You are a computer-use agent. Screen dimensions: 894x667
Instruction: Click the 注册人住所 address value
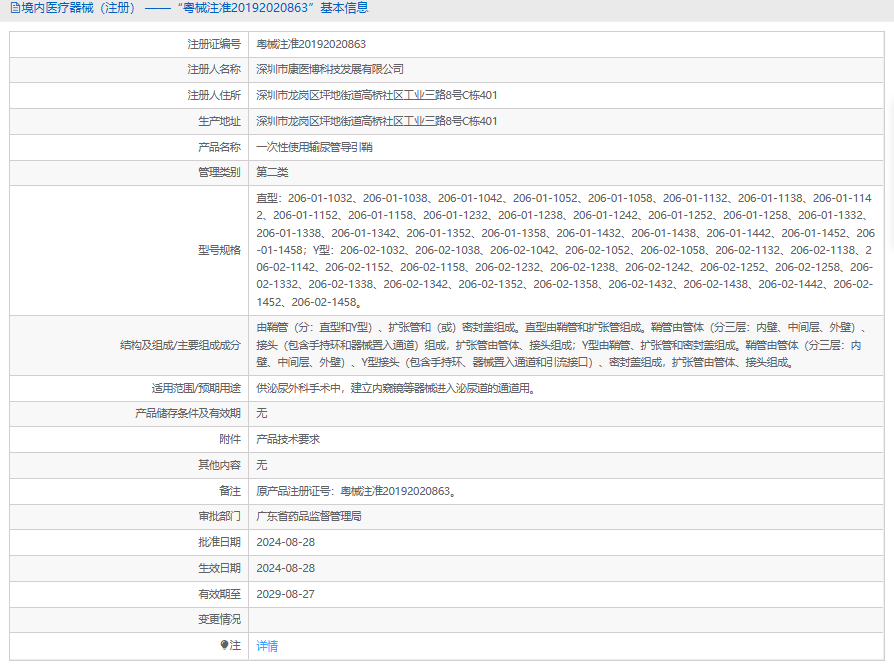376,95
